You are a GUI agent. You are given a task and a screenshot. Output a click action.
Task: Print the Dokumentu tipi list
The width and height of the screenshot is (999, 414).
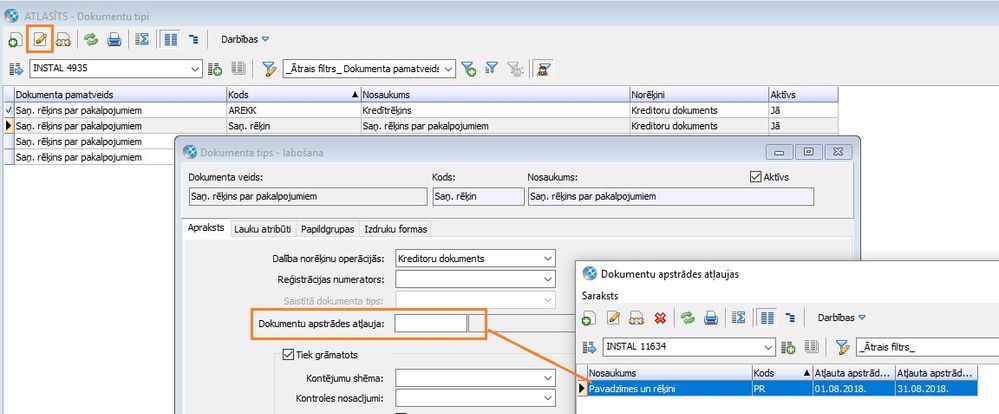[x=114, y=39]
